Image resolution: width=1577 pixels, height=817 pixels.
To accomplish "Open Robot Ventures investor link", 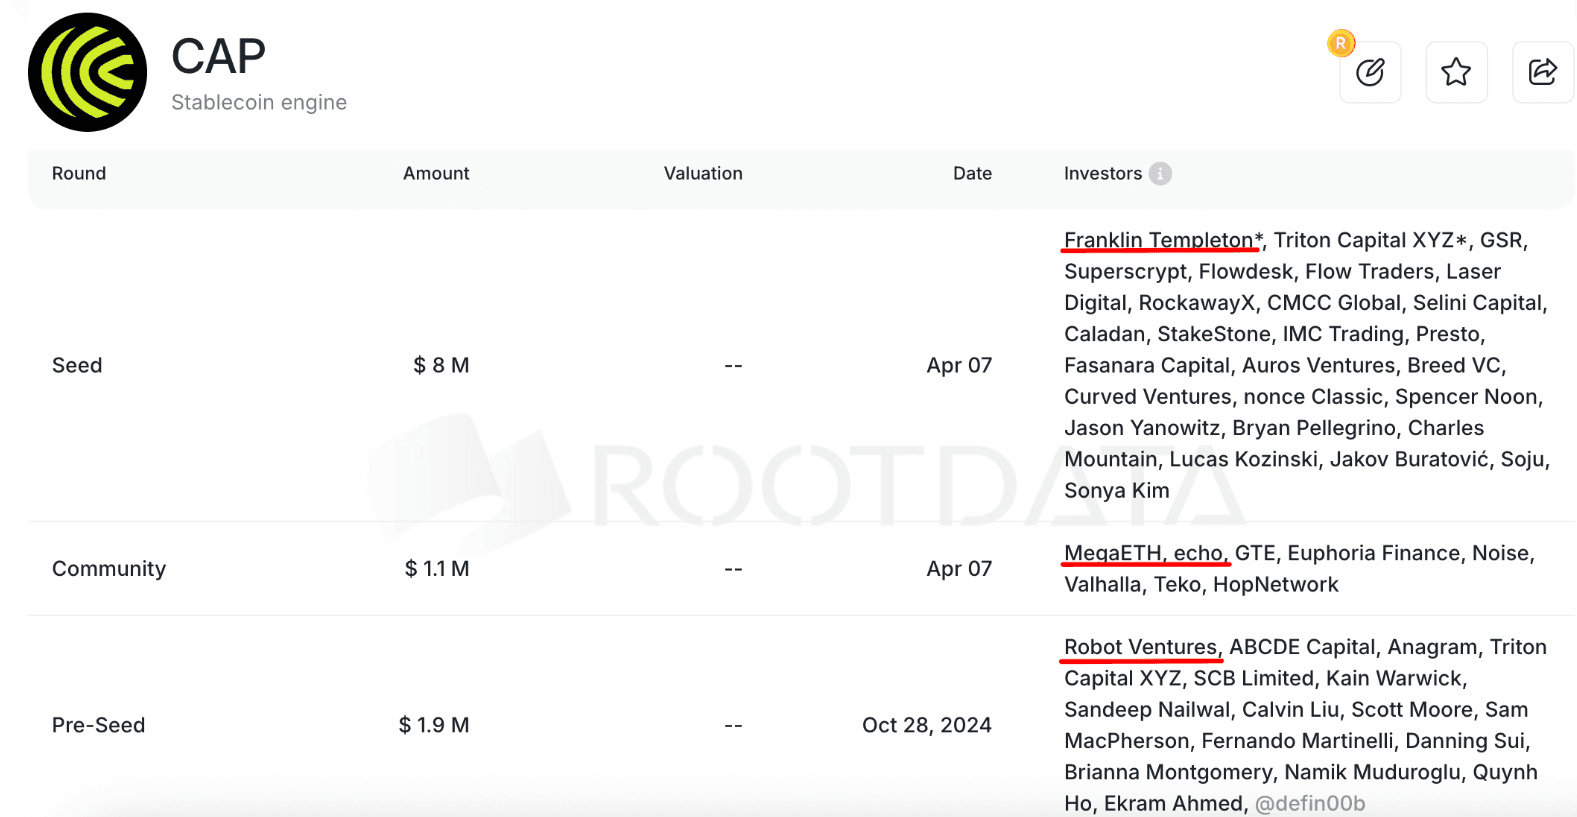I will pyautogui.click(x=1140, y=647).
